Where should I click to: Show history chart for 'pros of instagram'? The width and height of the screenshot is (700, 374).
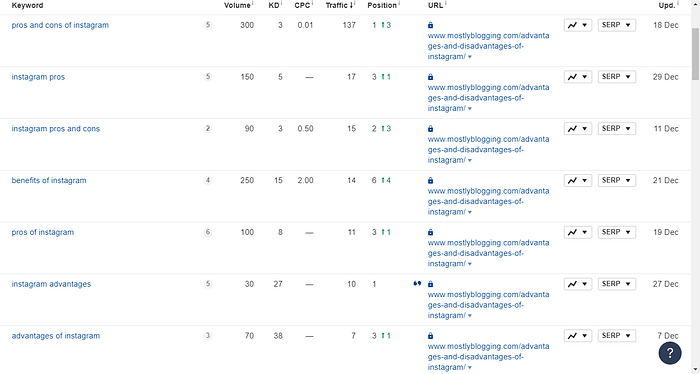coord(578,232)
